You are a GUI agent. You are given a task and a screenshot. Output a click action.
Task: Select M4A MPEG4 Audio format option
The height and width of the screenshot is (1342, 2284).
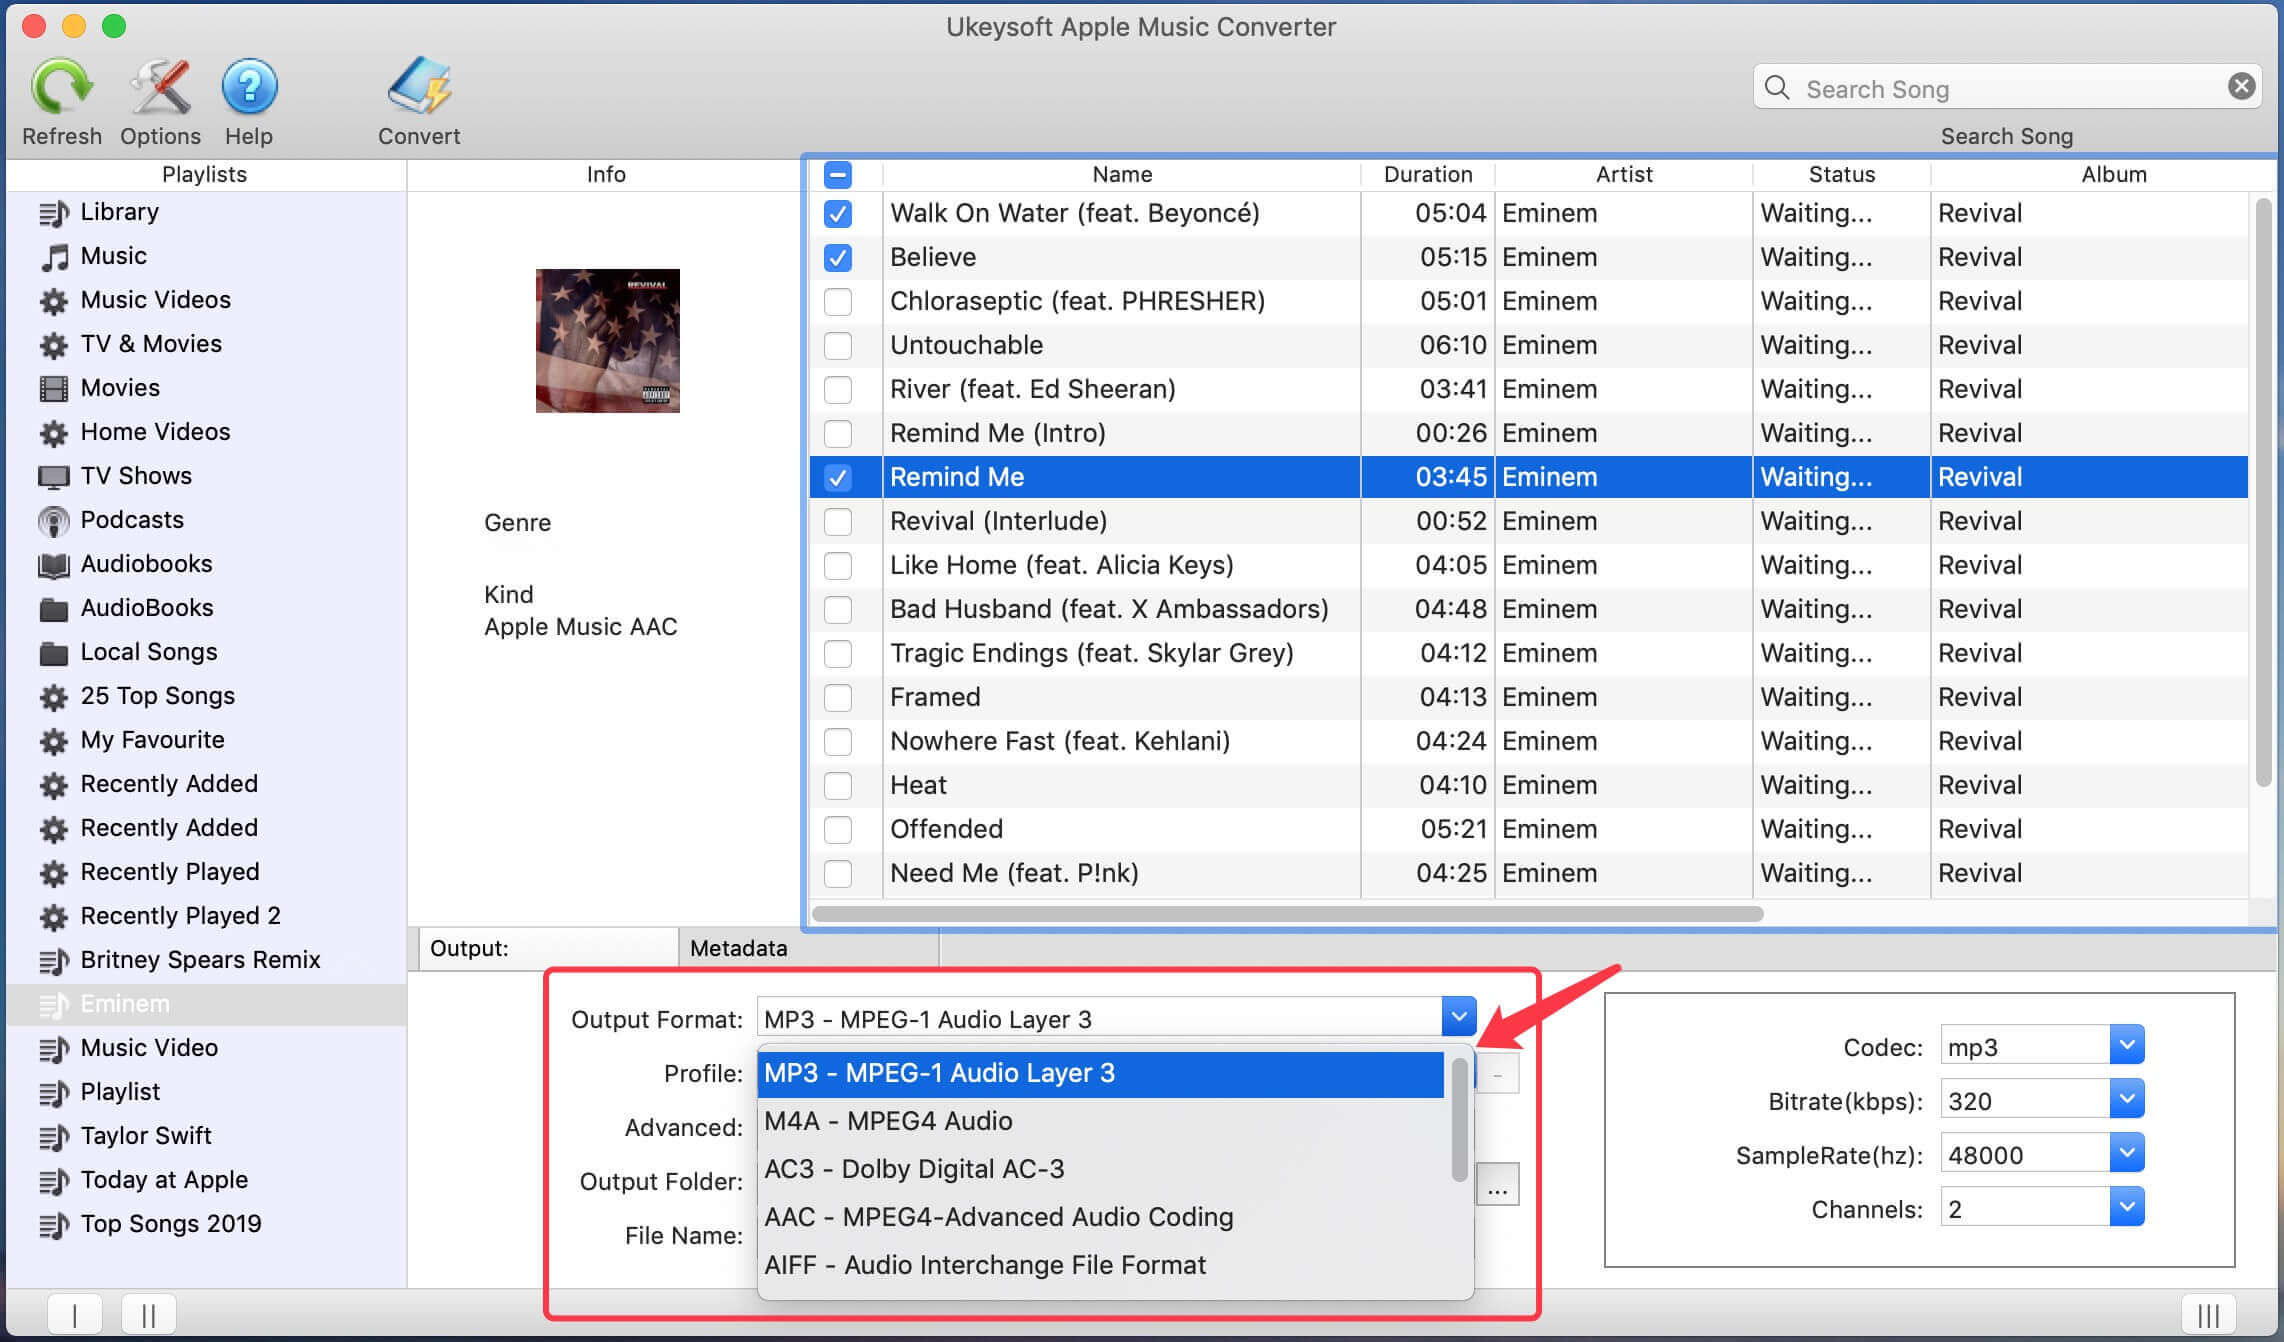click(1108, 1120)
